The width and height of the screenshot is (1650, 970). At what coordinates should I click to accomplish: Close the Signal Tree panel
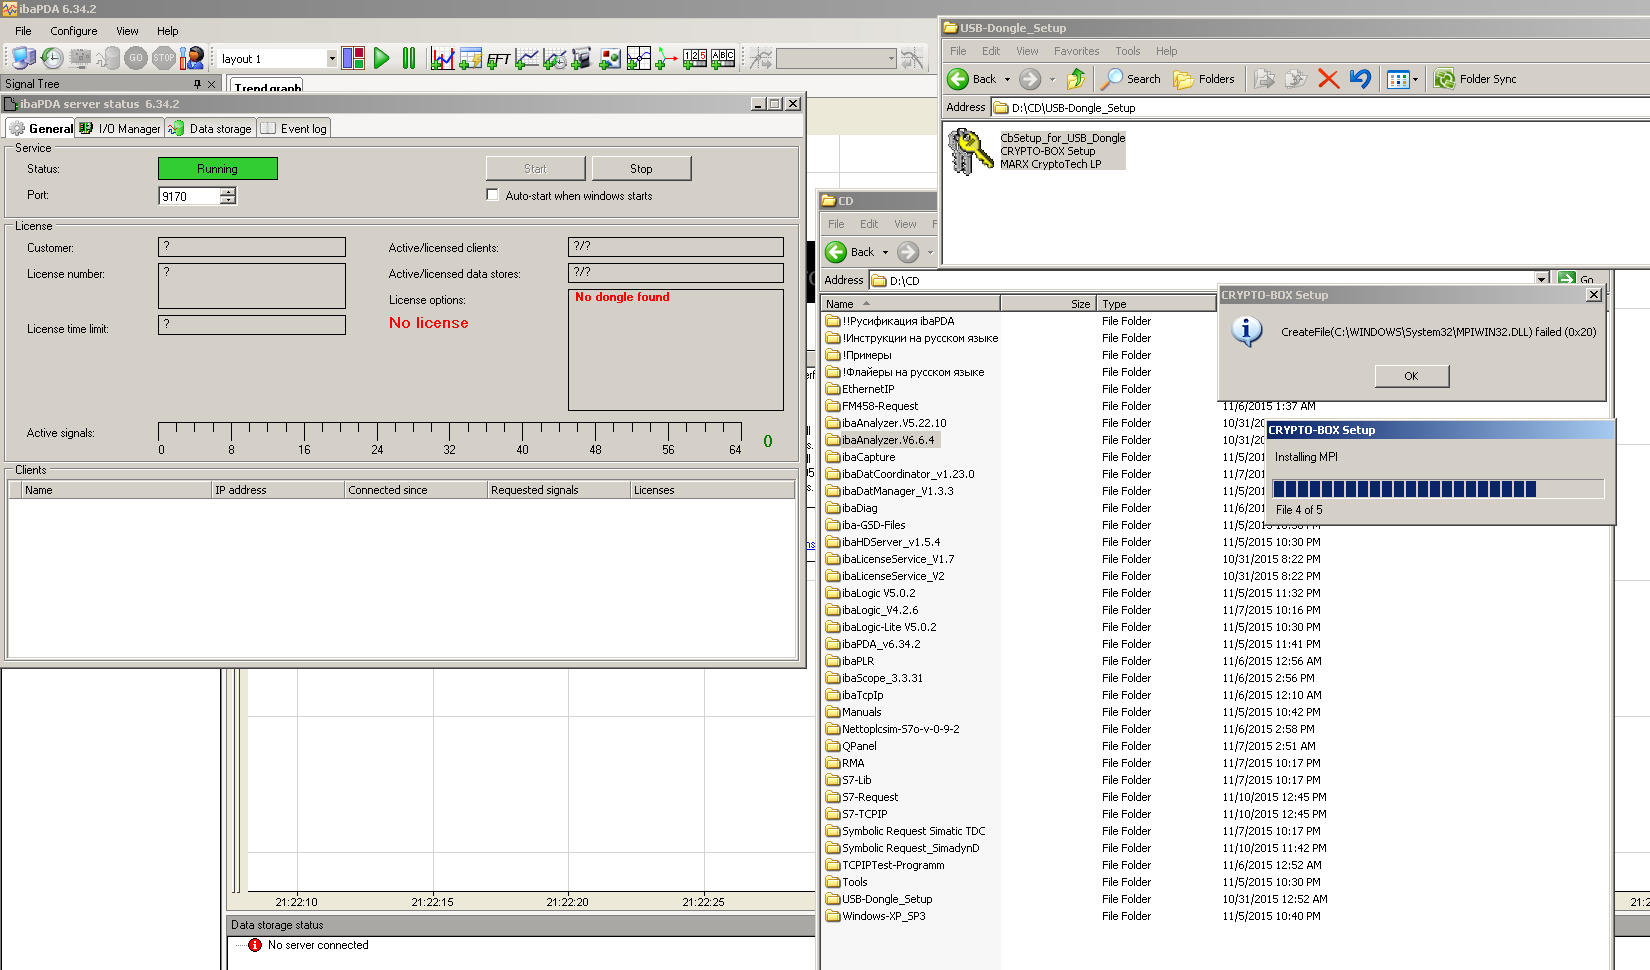[211, 84]
